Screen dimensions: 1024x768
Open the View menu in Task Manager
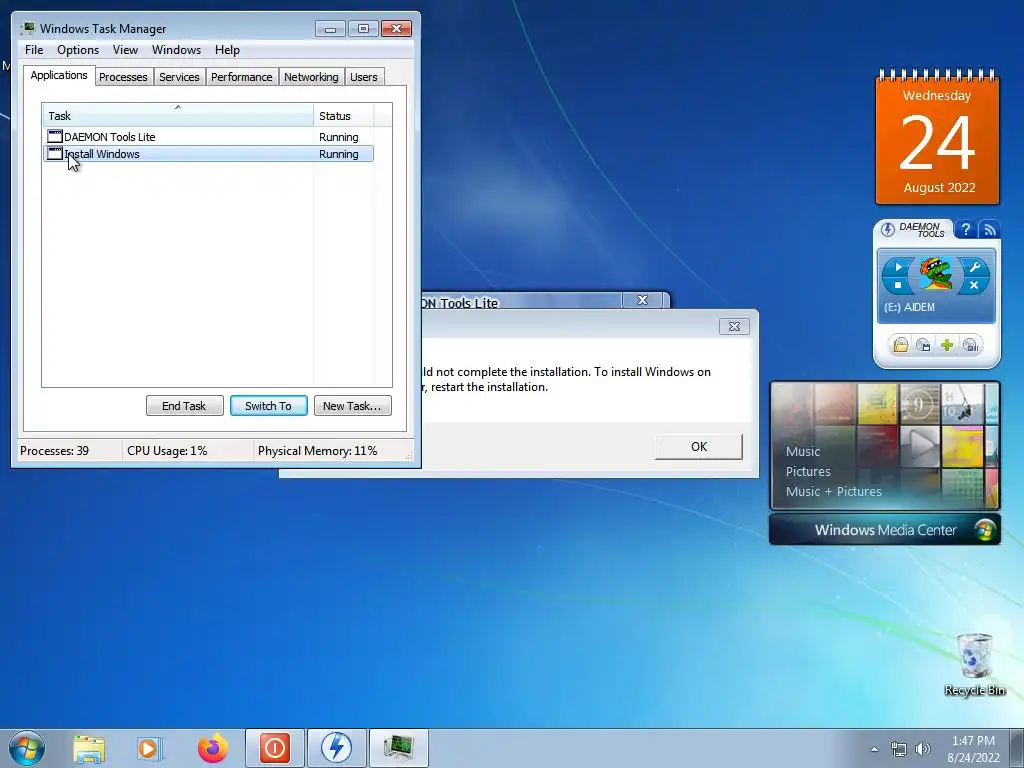click(x=125, y=50)
